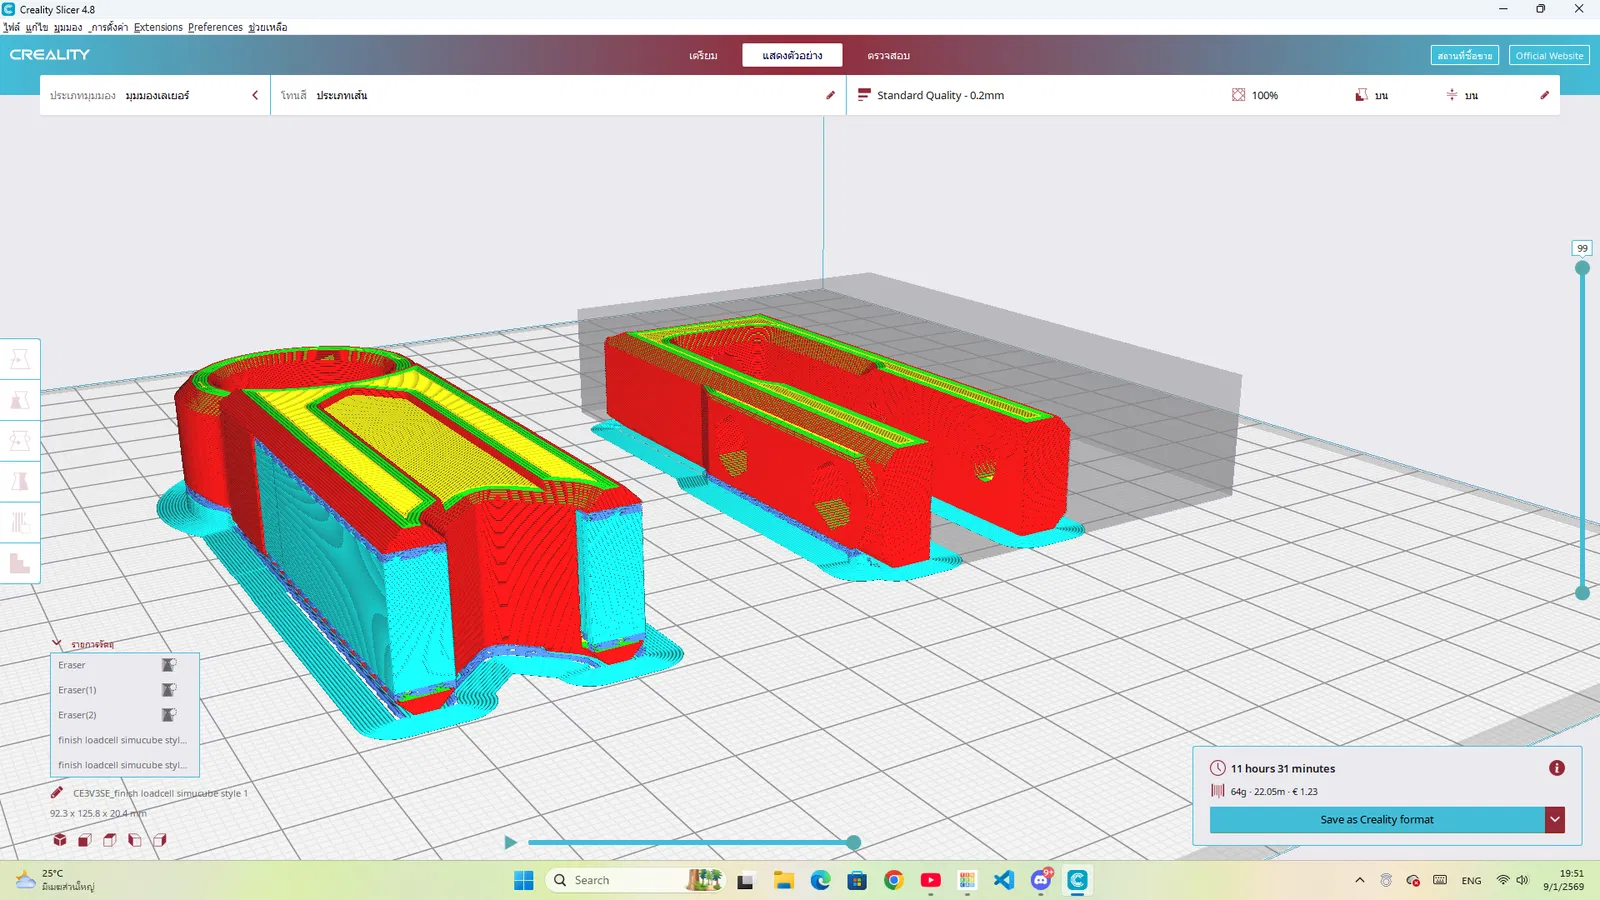This screenshot has height=900, width=1600.
Task: Select the Rotate tool in left toolbar
Action: pyautogui.click(x=19, y=441)
